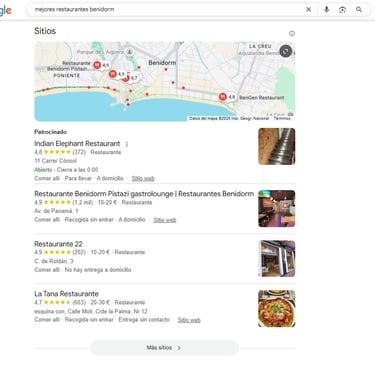Click the magnifying glass search icon
This screenshot has height=366, width=375.
[x=359, y=10]
